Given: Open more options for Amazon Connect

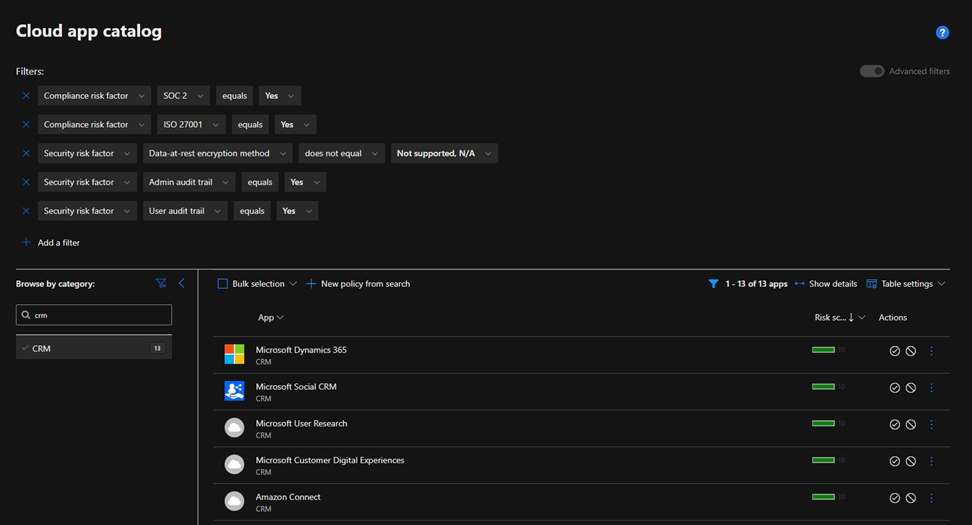Looking at the screenshot, I should coord(931,498).
